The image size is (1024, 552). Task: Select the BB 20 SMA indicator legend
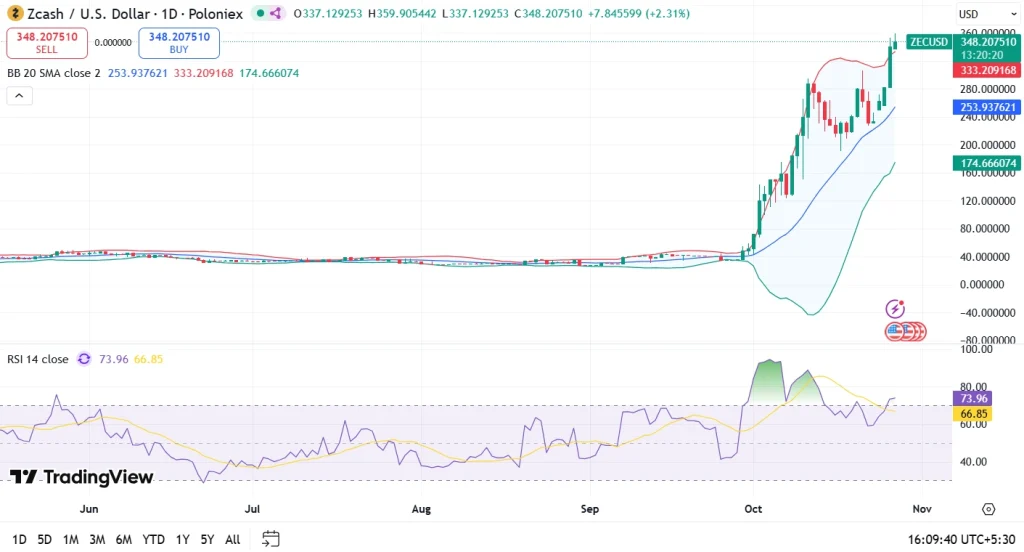click(54, 73)
